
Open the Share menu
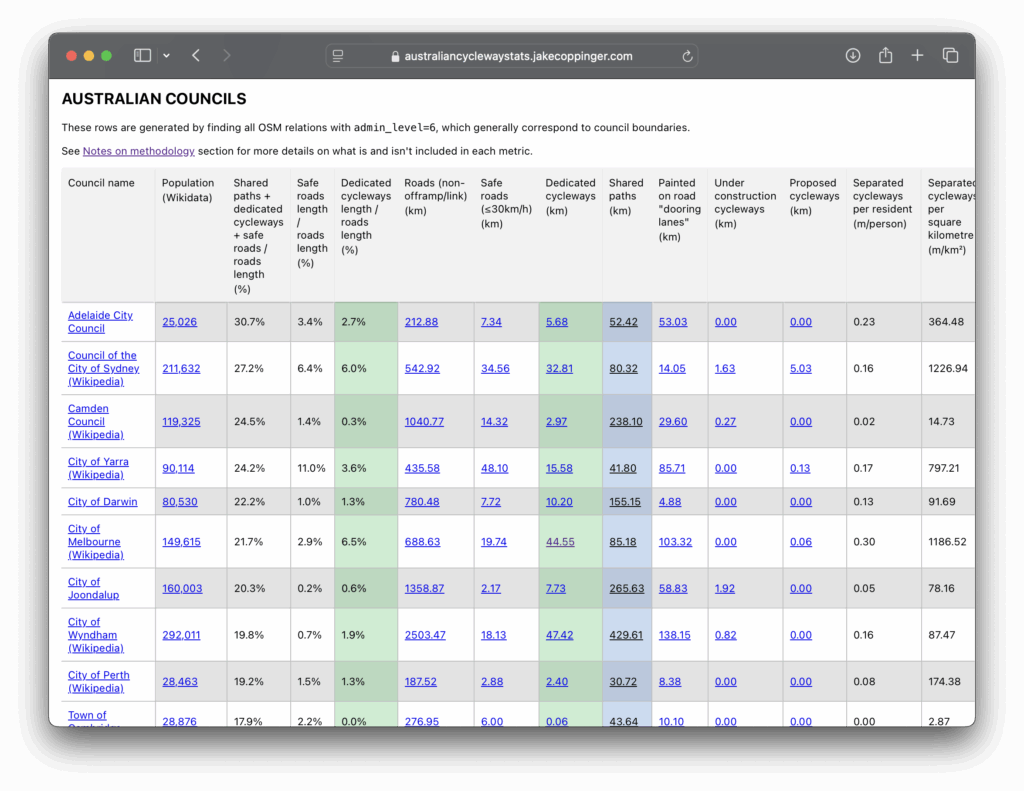[x=885, y=56]
